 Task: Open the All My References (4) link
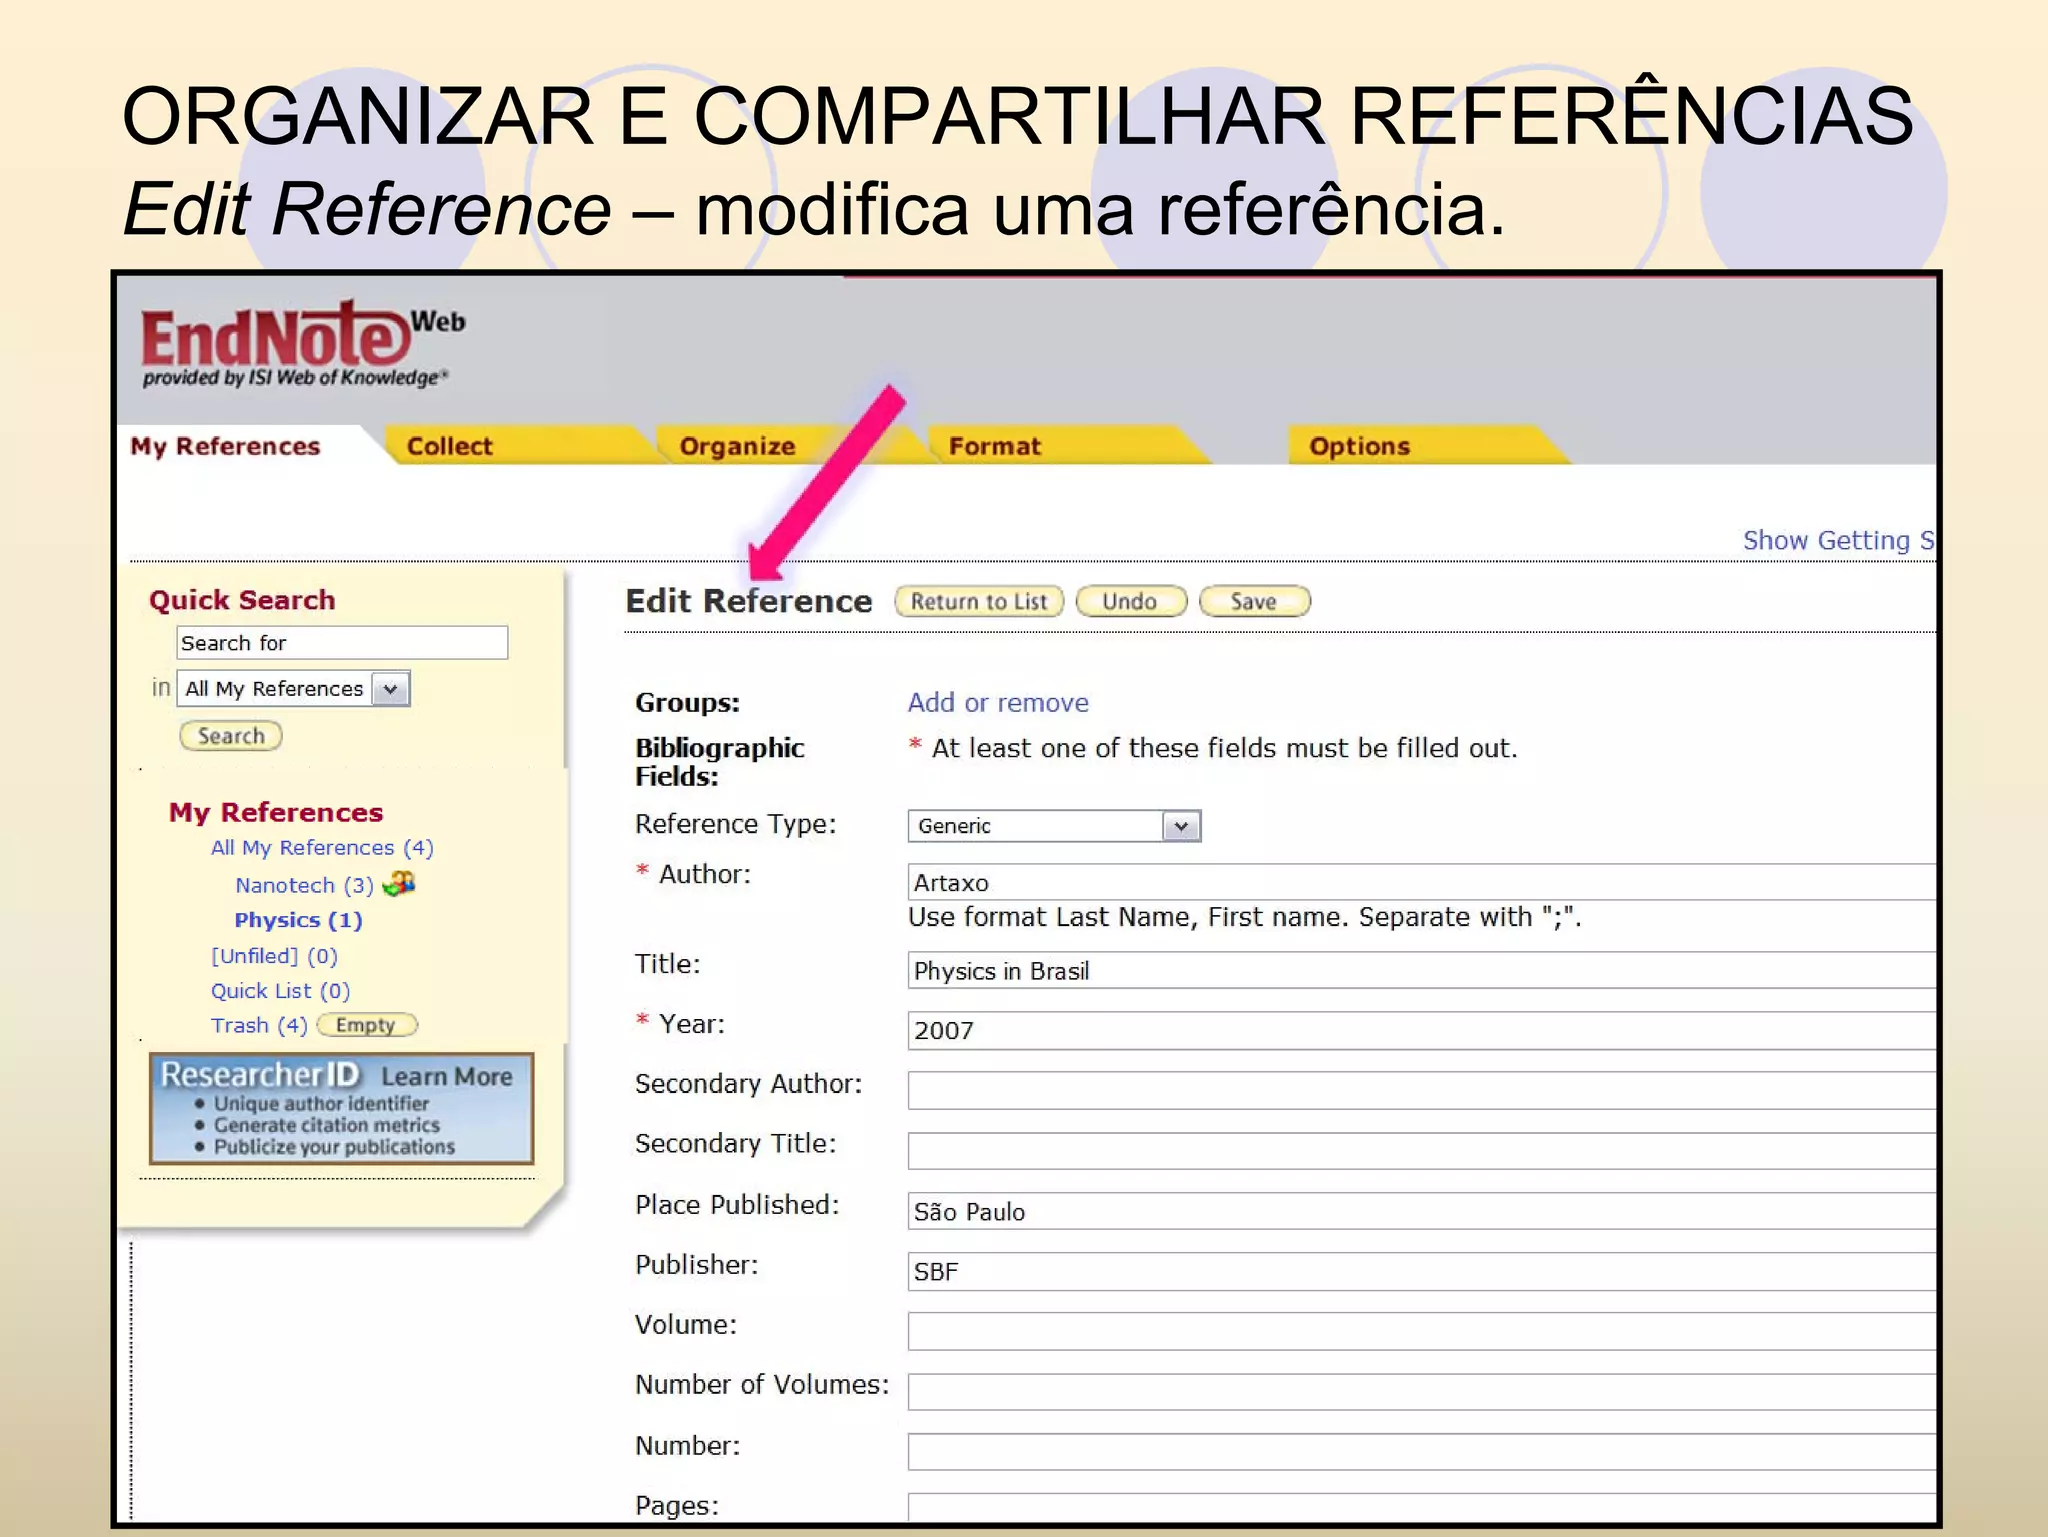pos(322,848)
